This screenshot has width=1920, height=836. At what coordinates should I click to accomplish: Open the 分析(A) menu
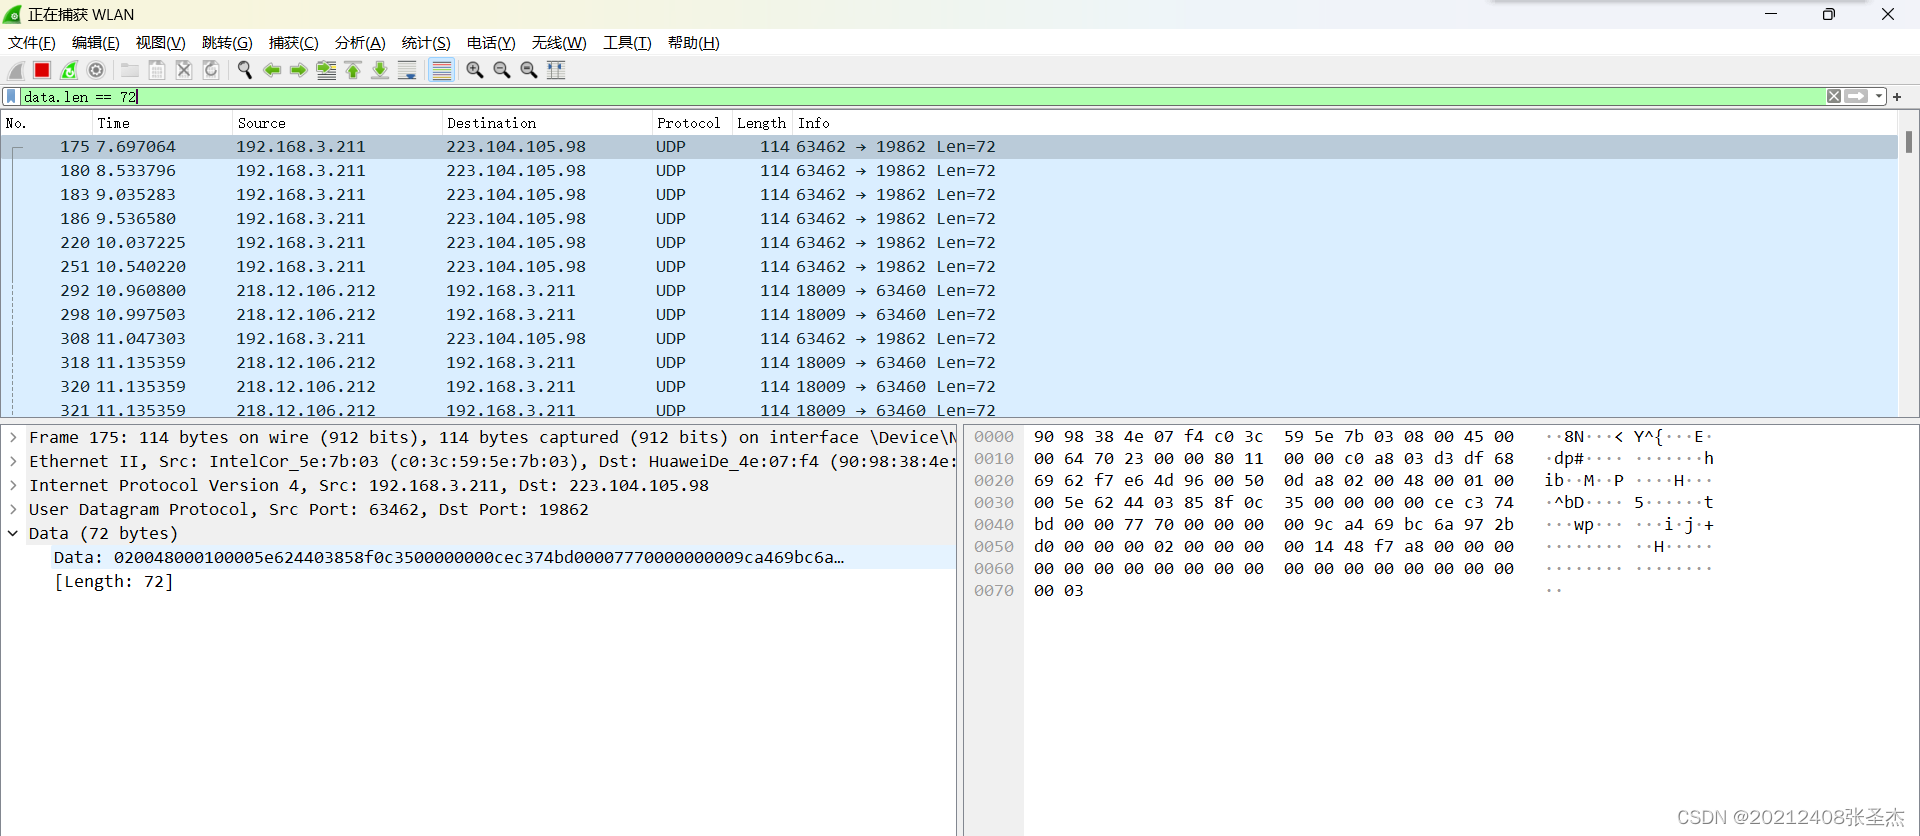coord(360,42)
